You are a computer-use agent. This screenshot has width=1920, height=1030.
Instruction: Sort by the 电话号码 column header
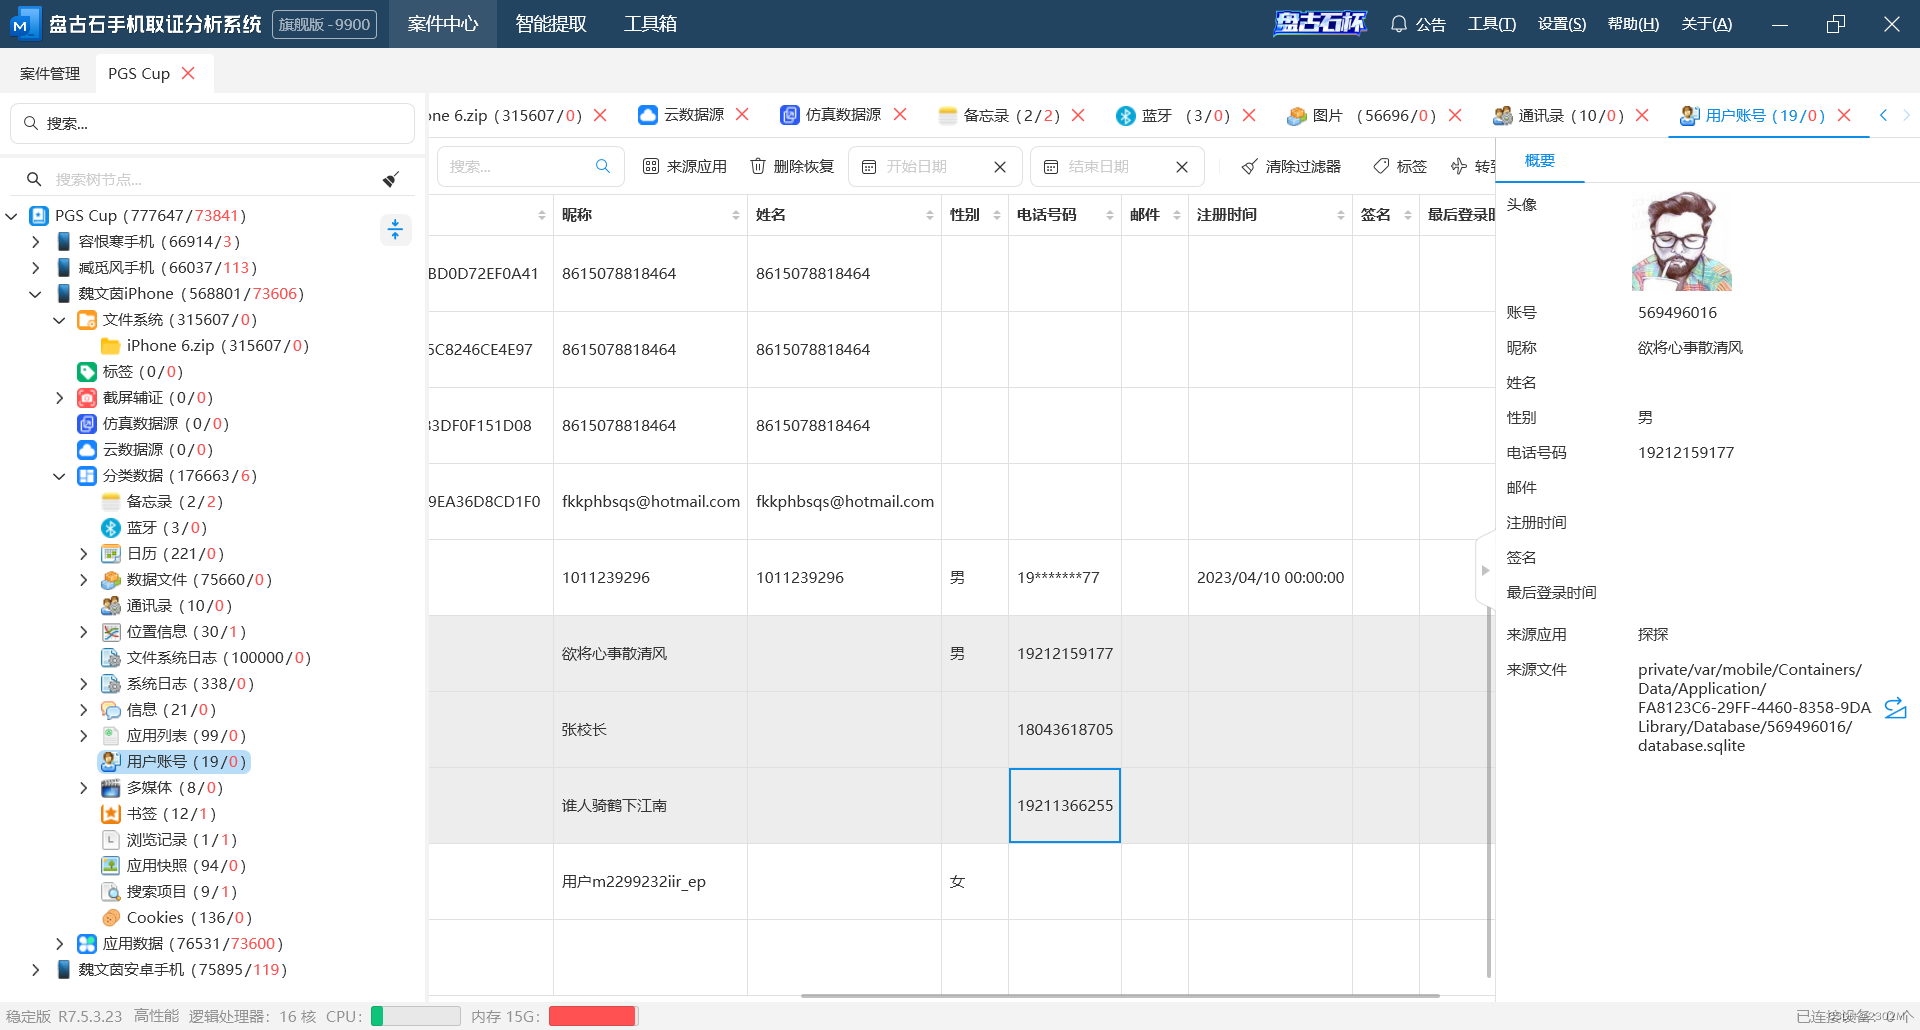tap(1064, 215)
